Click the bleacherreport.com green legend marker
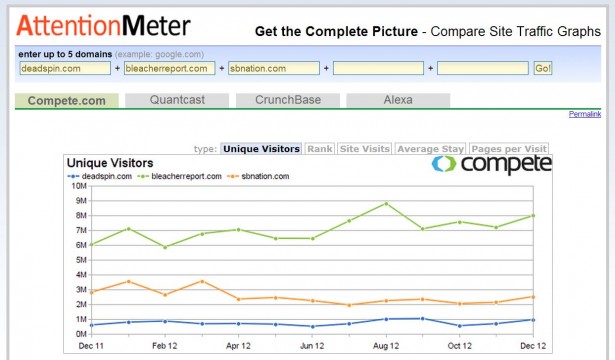 tap(143, 176)
